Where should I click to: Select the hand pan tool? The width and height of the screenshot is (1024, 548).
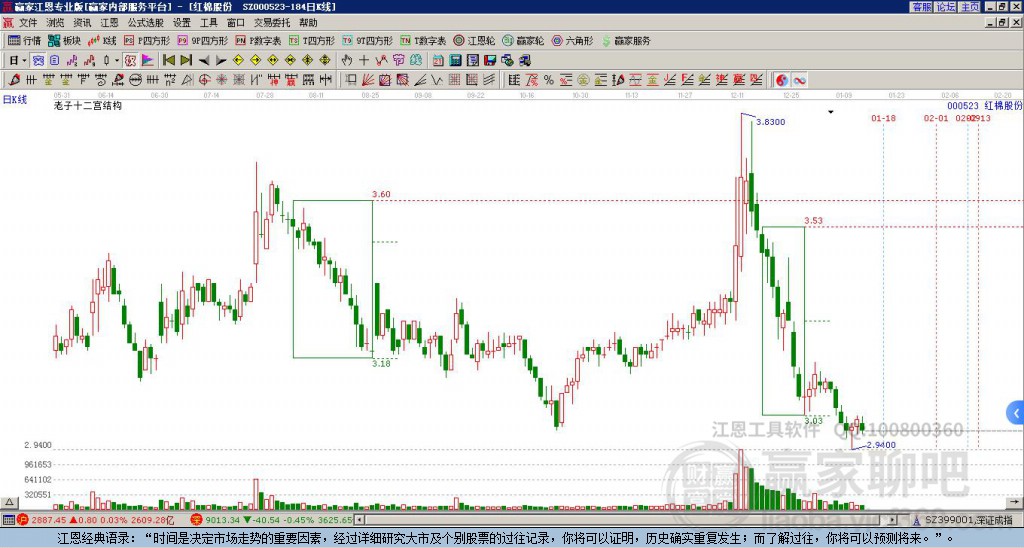click(346, 60)
